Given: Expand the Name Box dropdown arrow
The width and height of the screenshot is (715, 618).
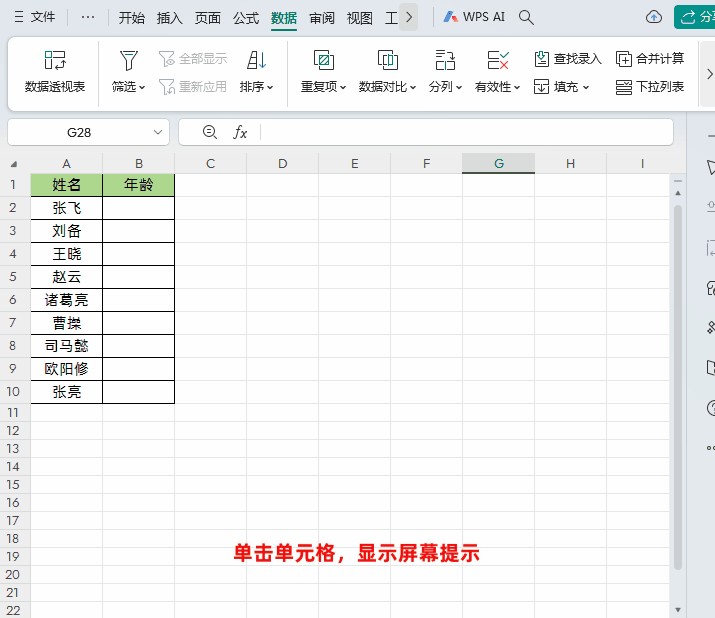Looking at the screenshot, I should pyautogui.click(x=159, y=132).
